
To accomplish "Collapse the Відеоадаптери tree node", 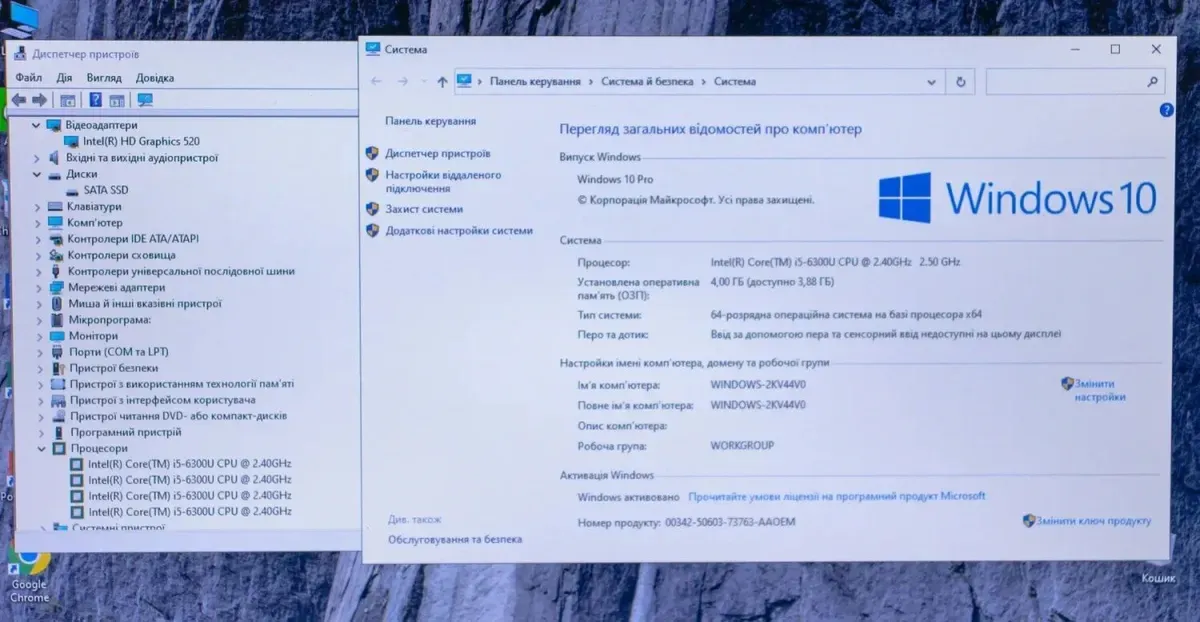I will click(37, 125).
